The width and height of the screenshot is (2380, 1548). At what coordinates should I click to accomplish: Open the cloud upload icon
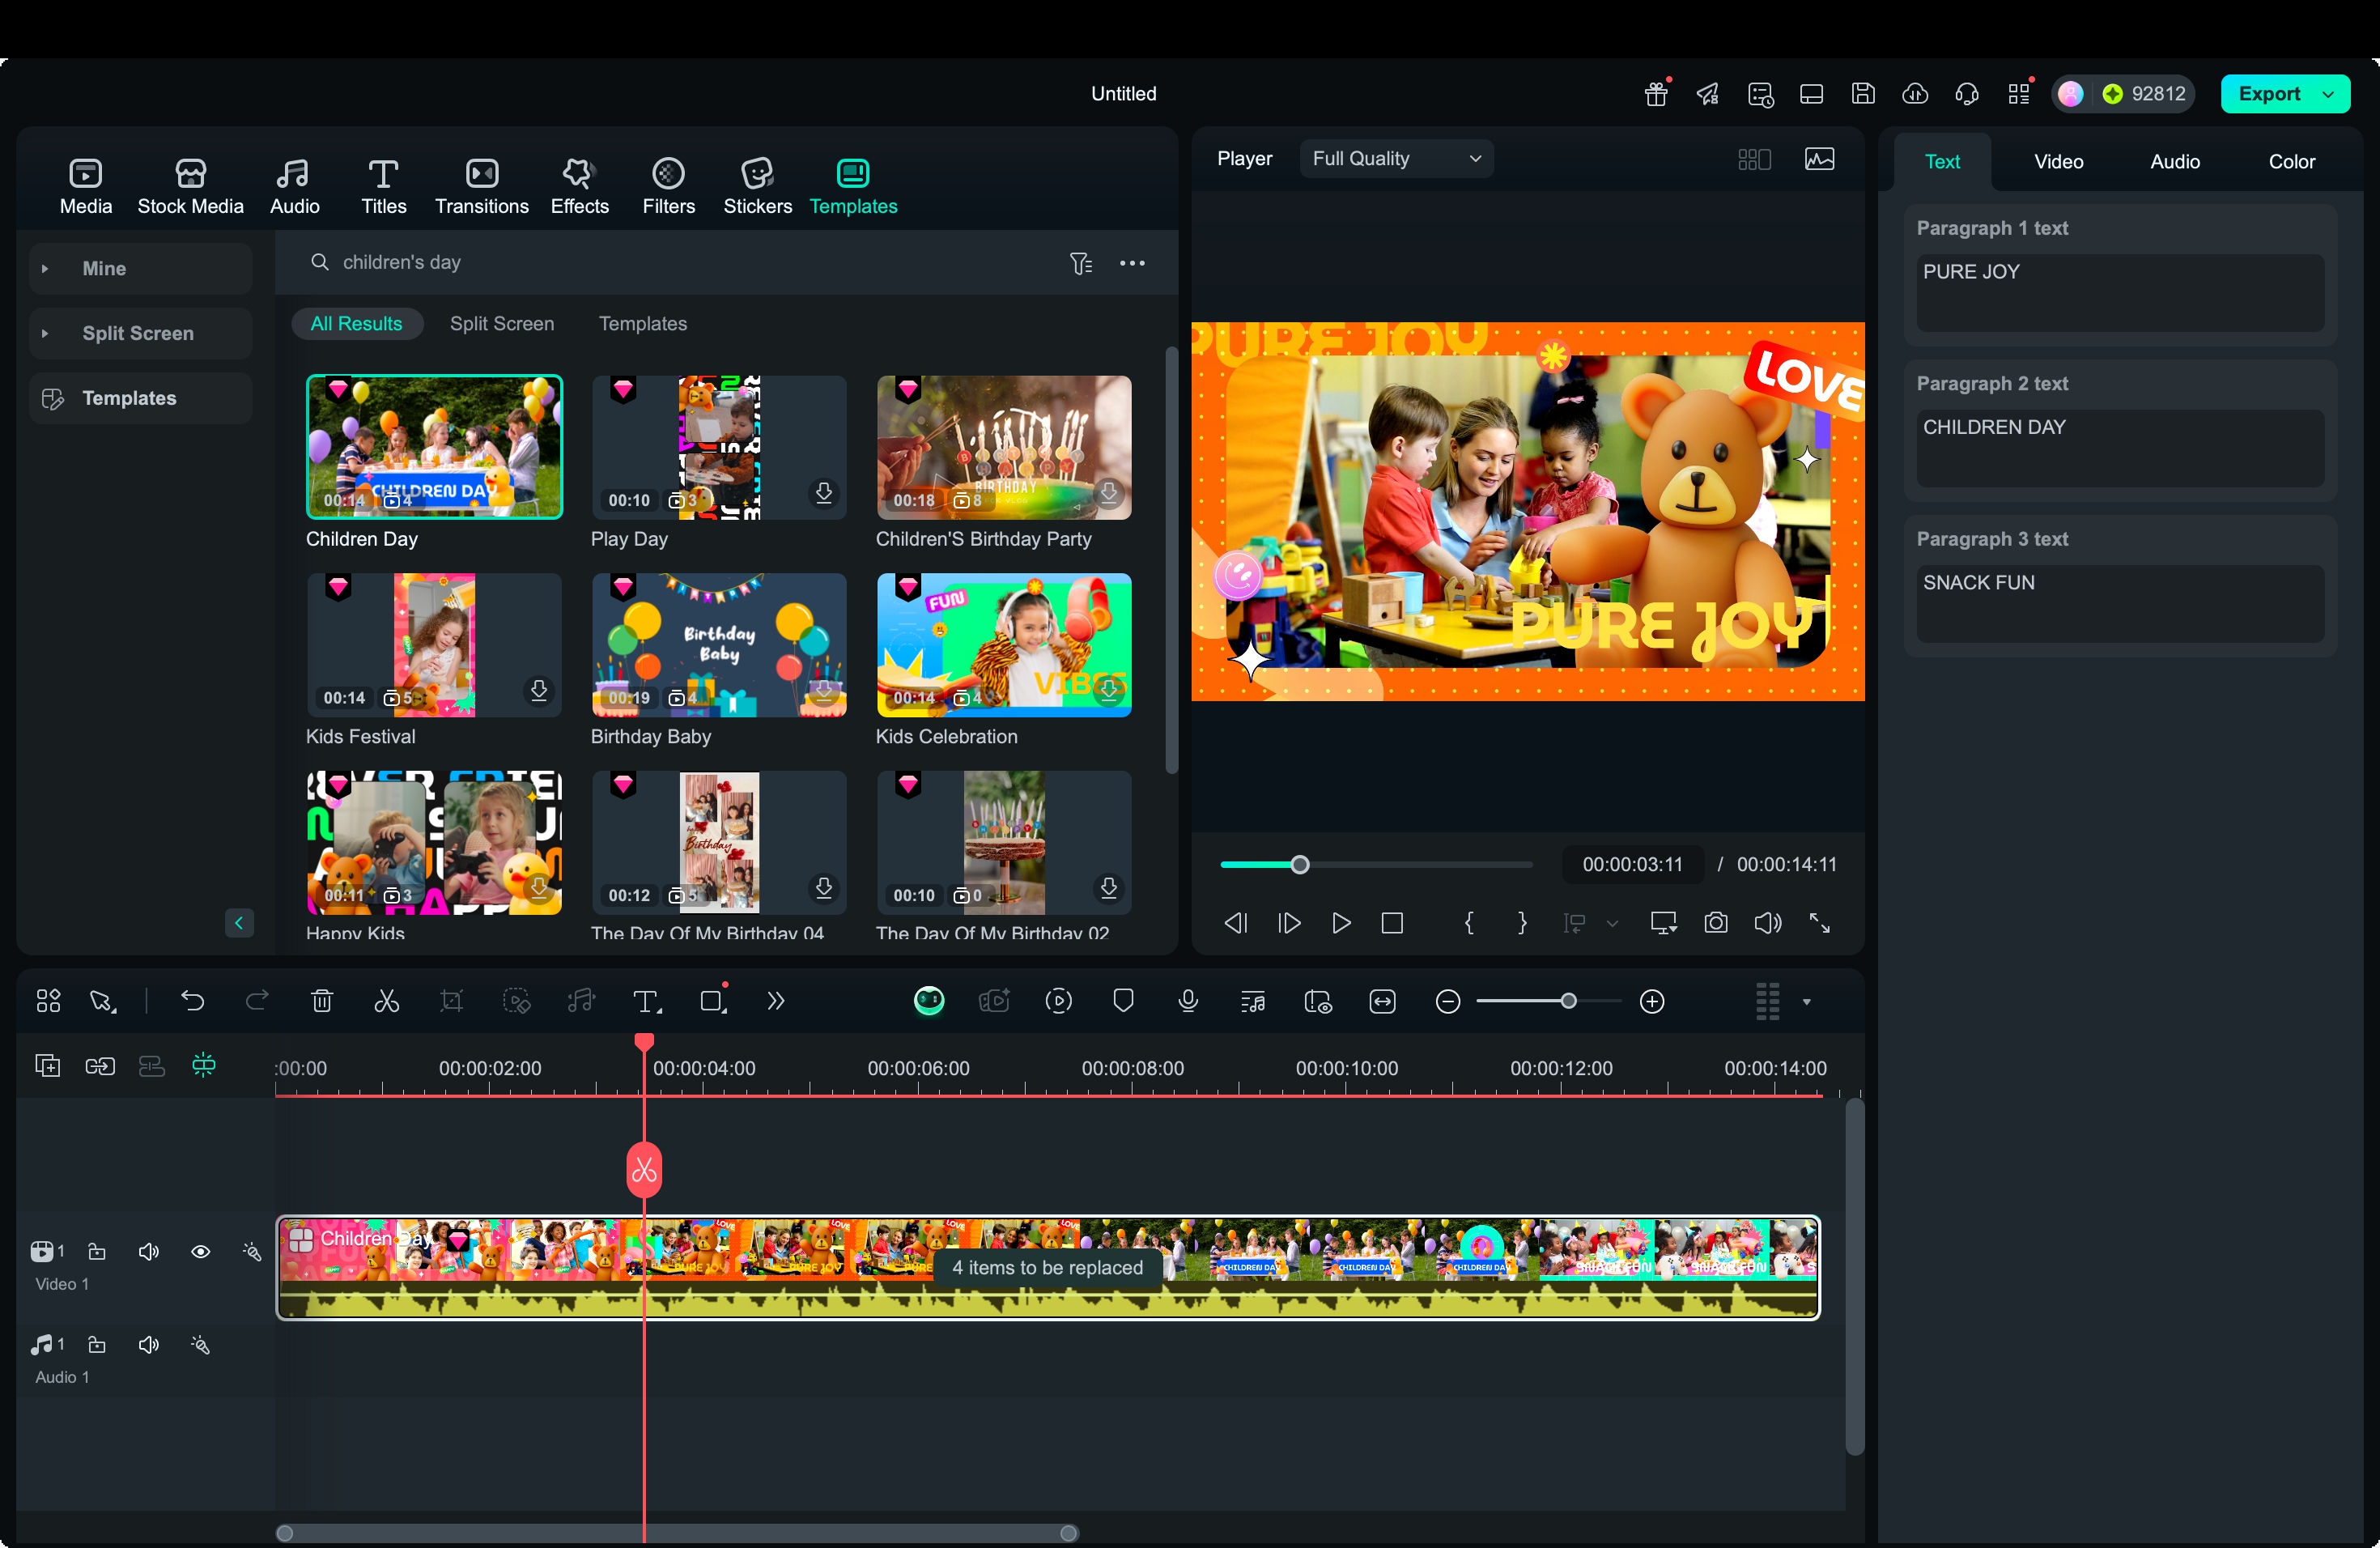[x=1914, y=93]
